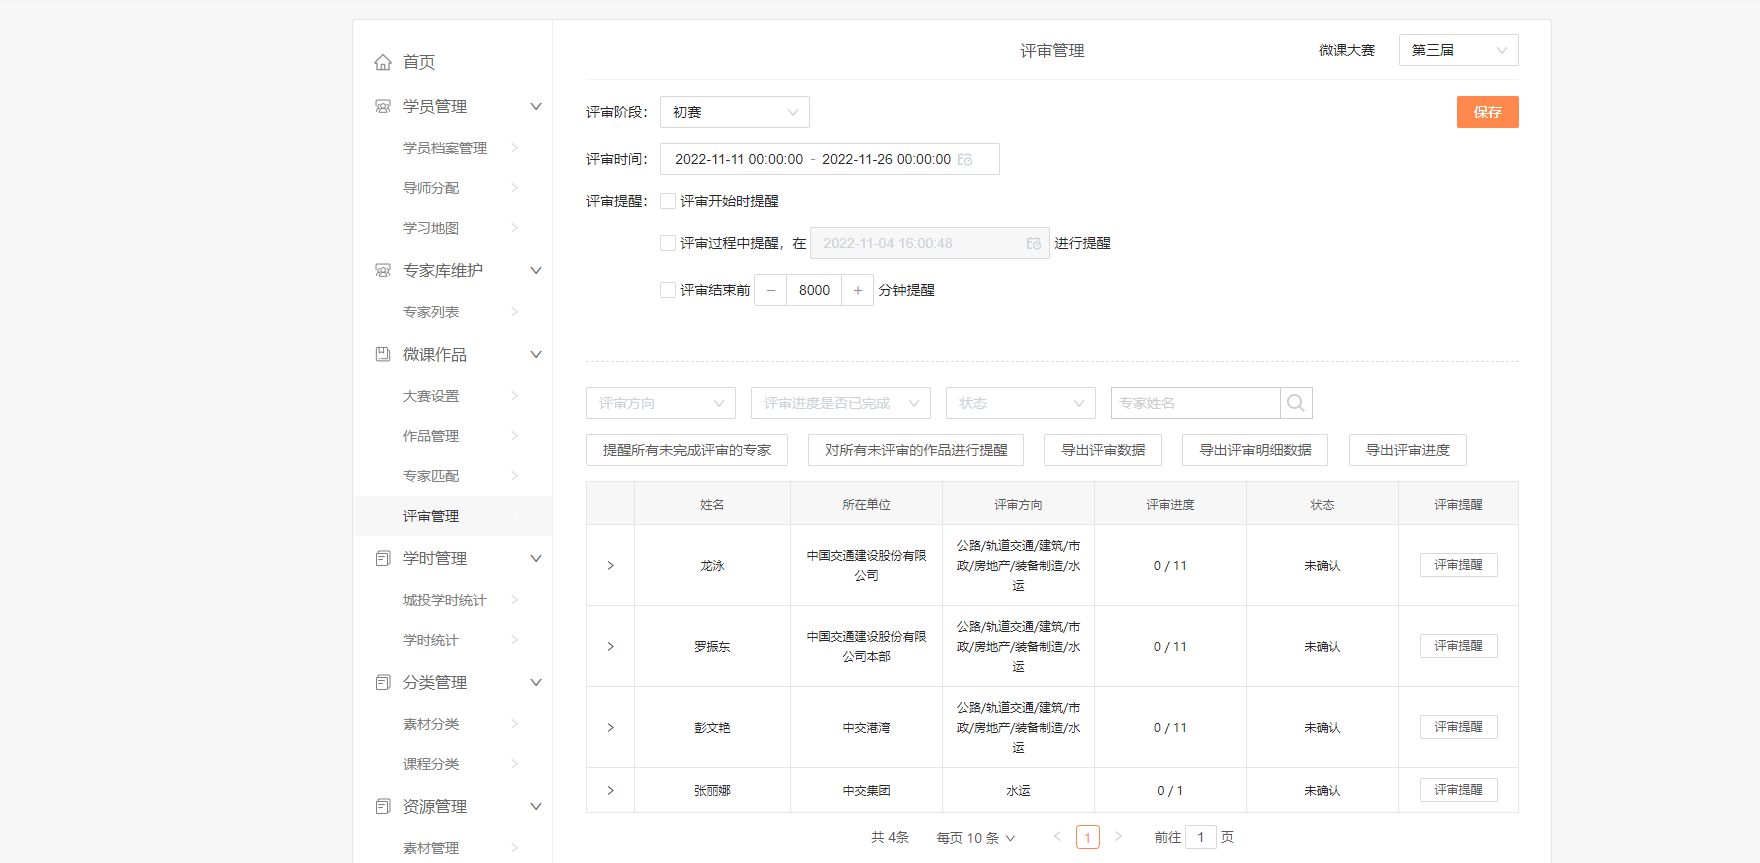Open the 评审方向 filter dropdown

pyautogui.click(x=661, y=403)
